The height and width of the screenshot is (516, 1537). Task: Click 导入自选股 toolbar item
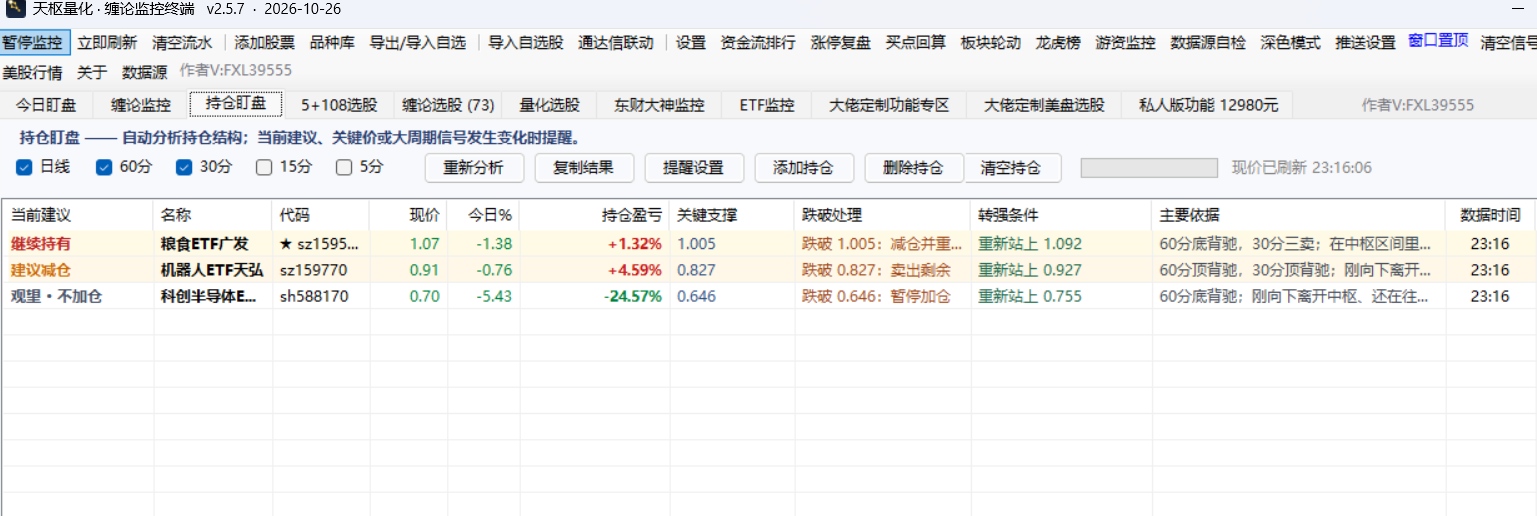(526, 43)
